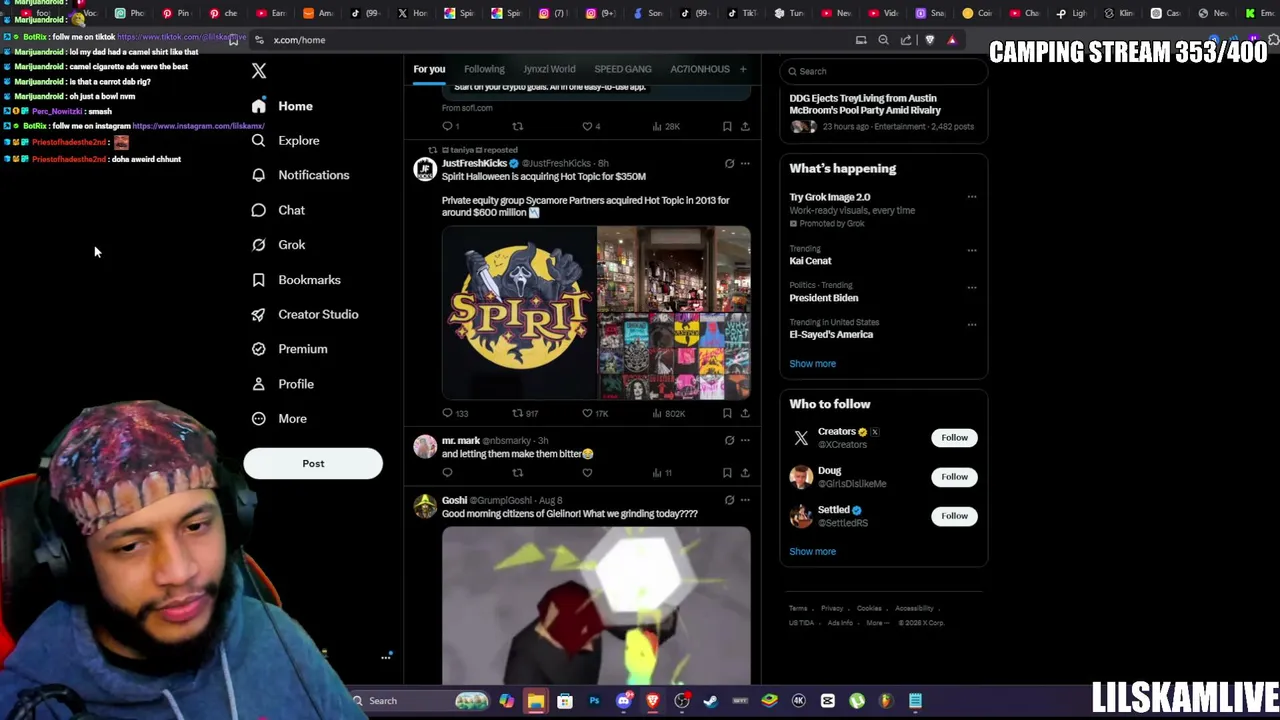Screen dimensions: 1280x720
Task: Open the Home icon in X sidebar
Action: coord(259,106)
